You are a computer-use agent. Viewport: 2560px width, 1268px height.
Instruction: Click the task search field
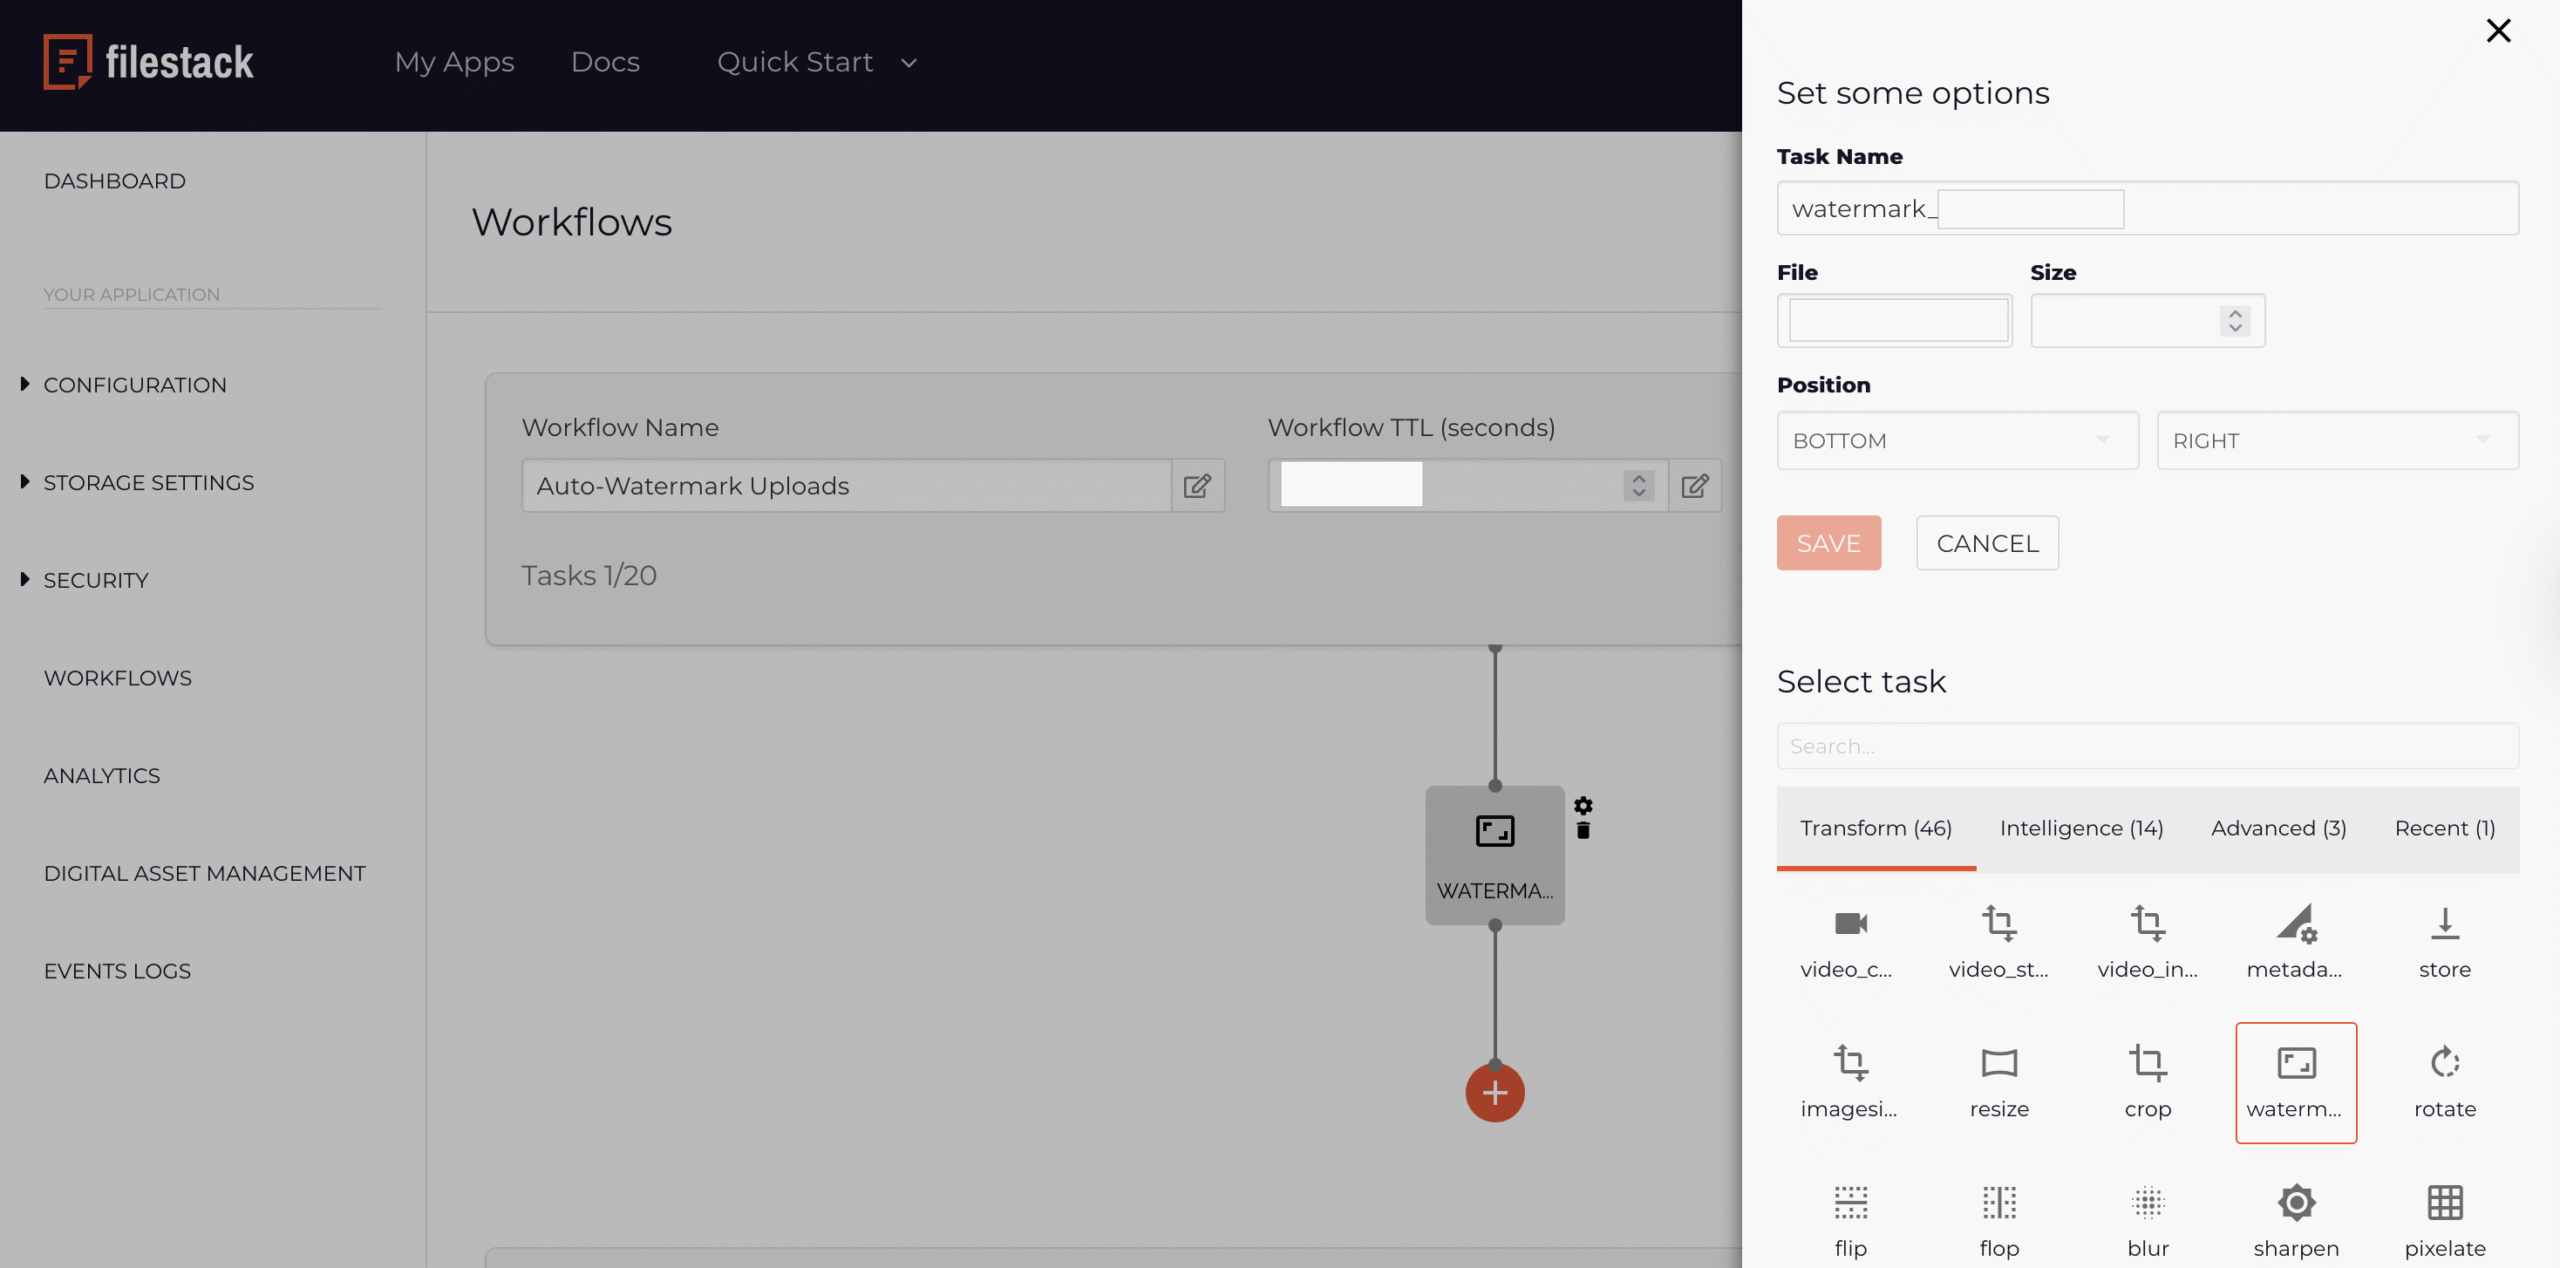point(2147,745)
